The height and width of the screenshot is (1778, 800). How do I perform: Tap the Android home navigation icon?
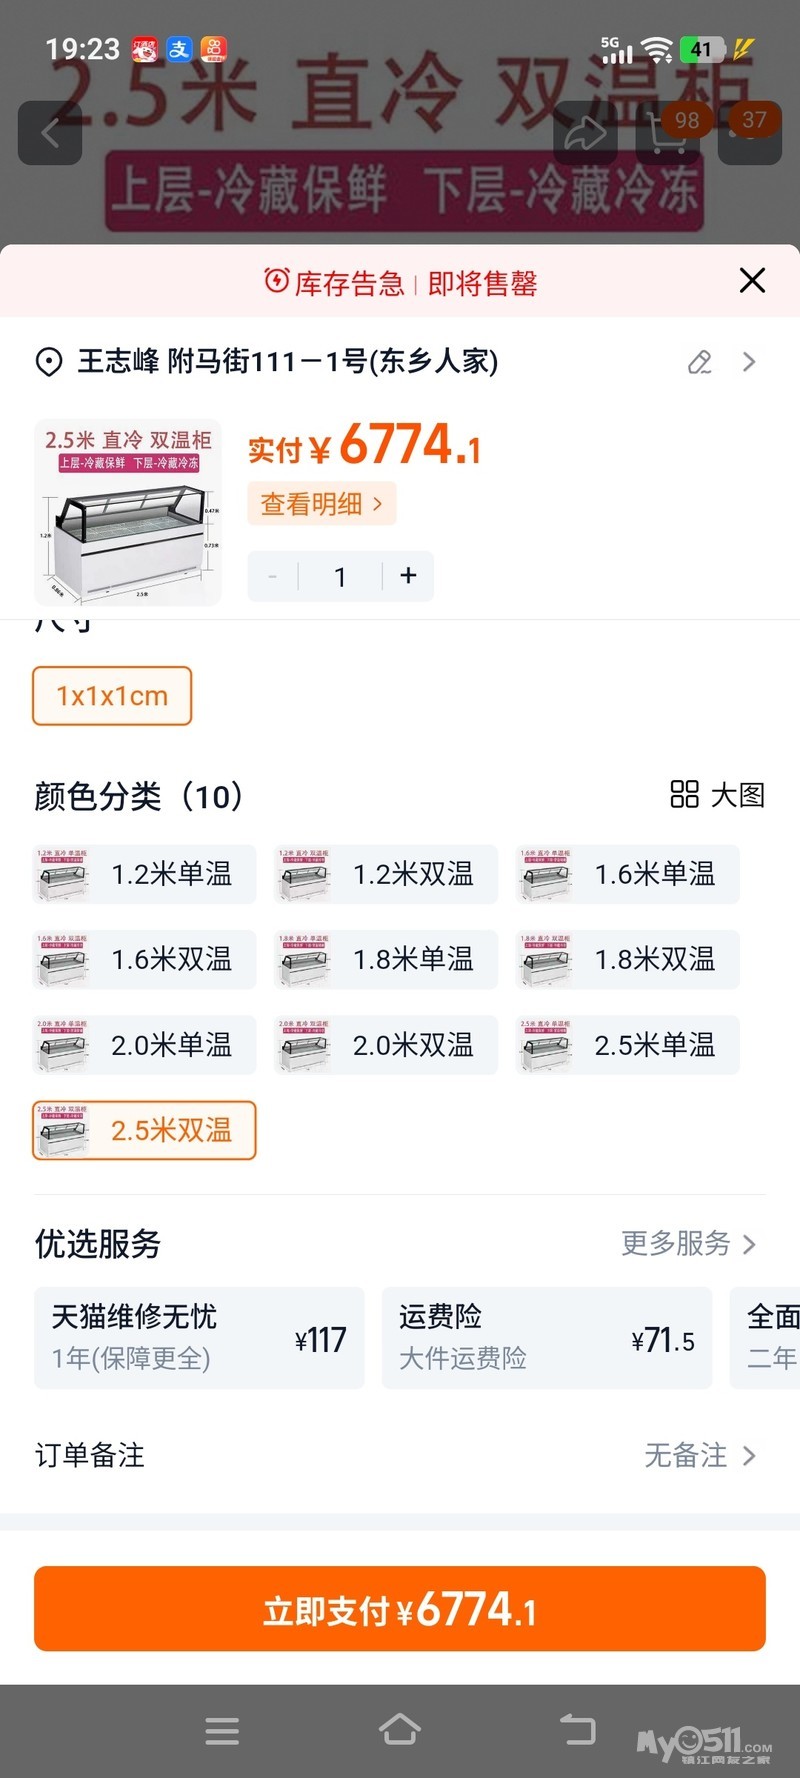coord(399,1730)
